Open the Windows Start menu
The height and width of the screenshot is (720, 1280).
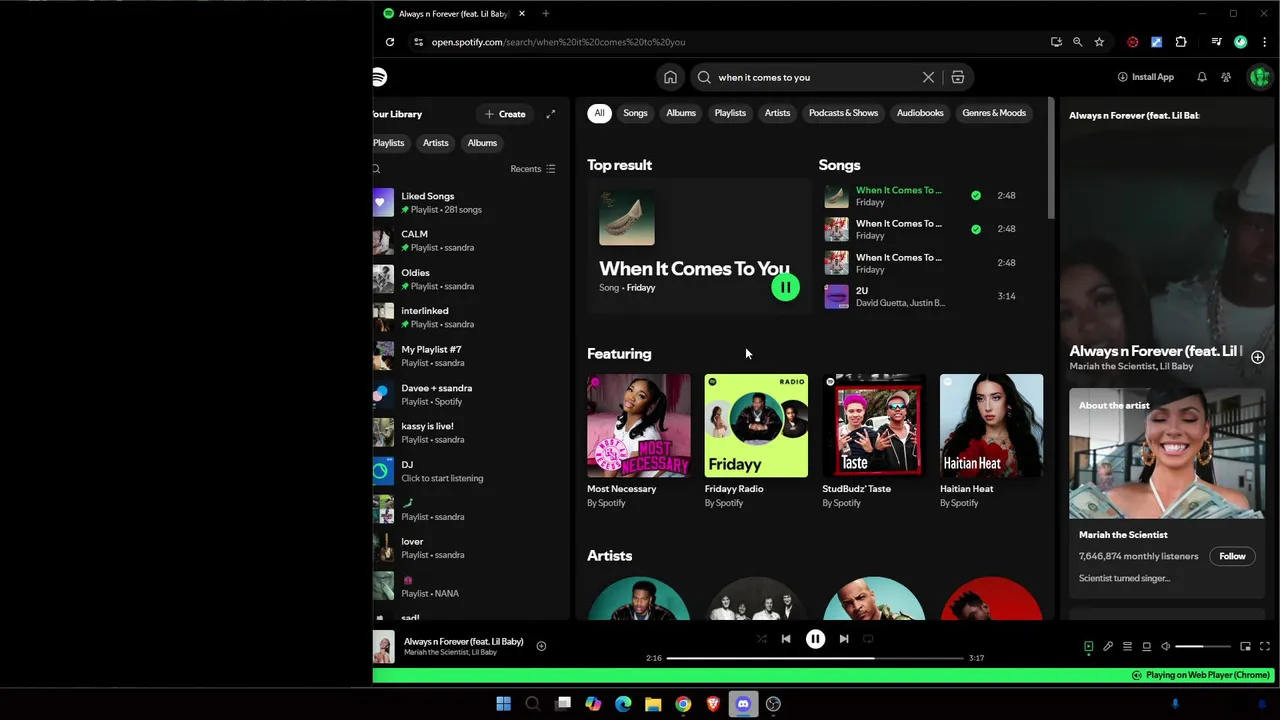(x=503, y=704)
